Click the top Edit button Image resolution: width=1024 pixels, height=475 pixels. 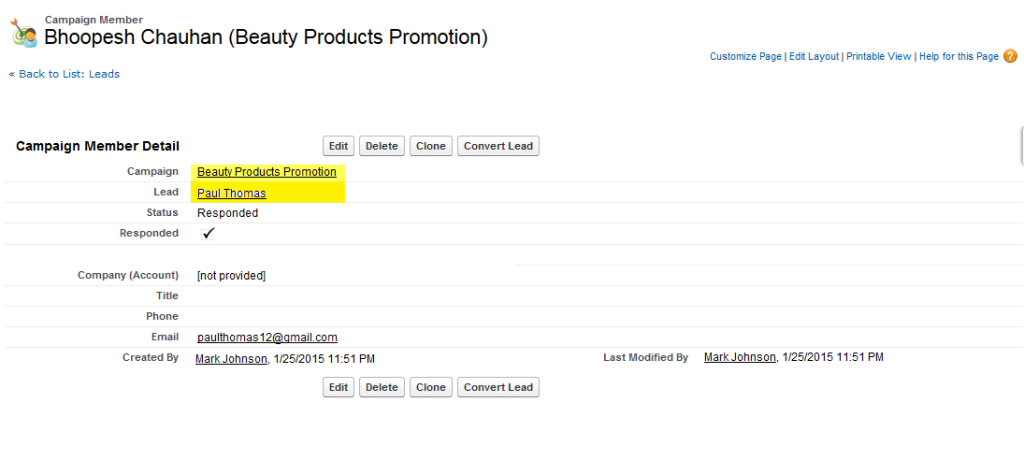tap(338, 146)
